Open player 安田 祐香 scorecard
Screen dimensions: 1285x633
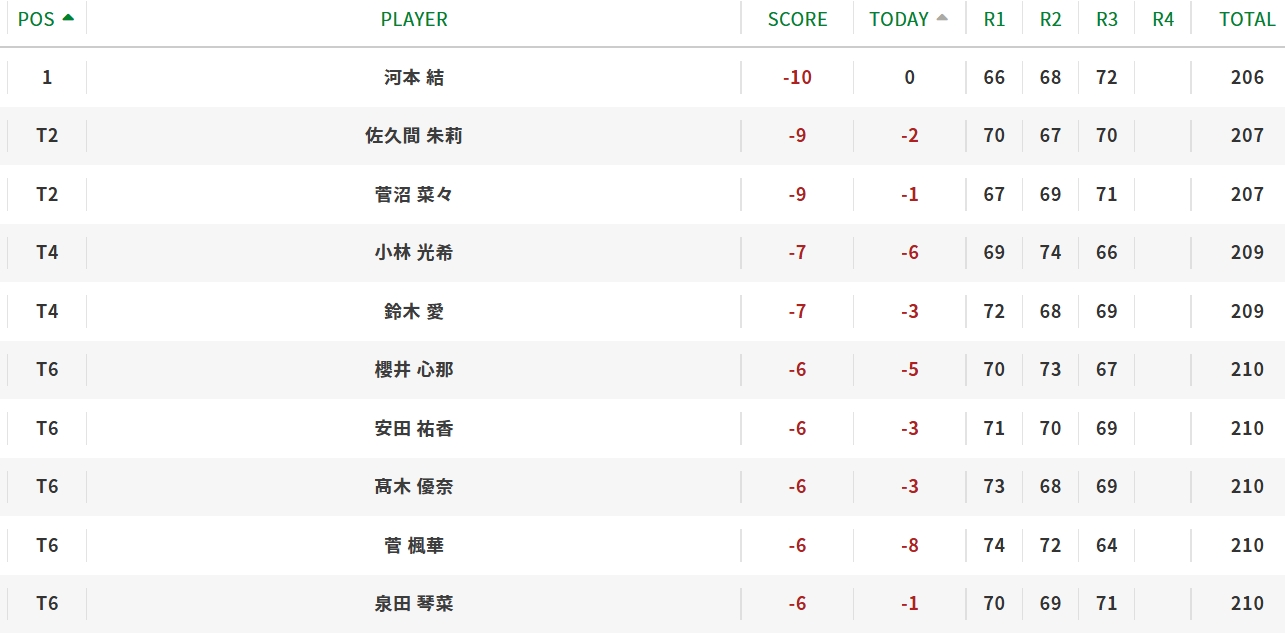[x=414, y=428]
